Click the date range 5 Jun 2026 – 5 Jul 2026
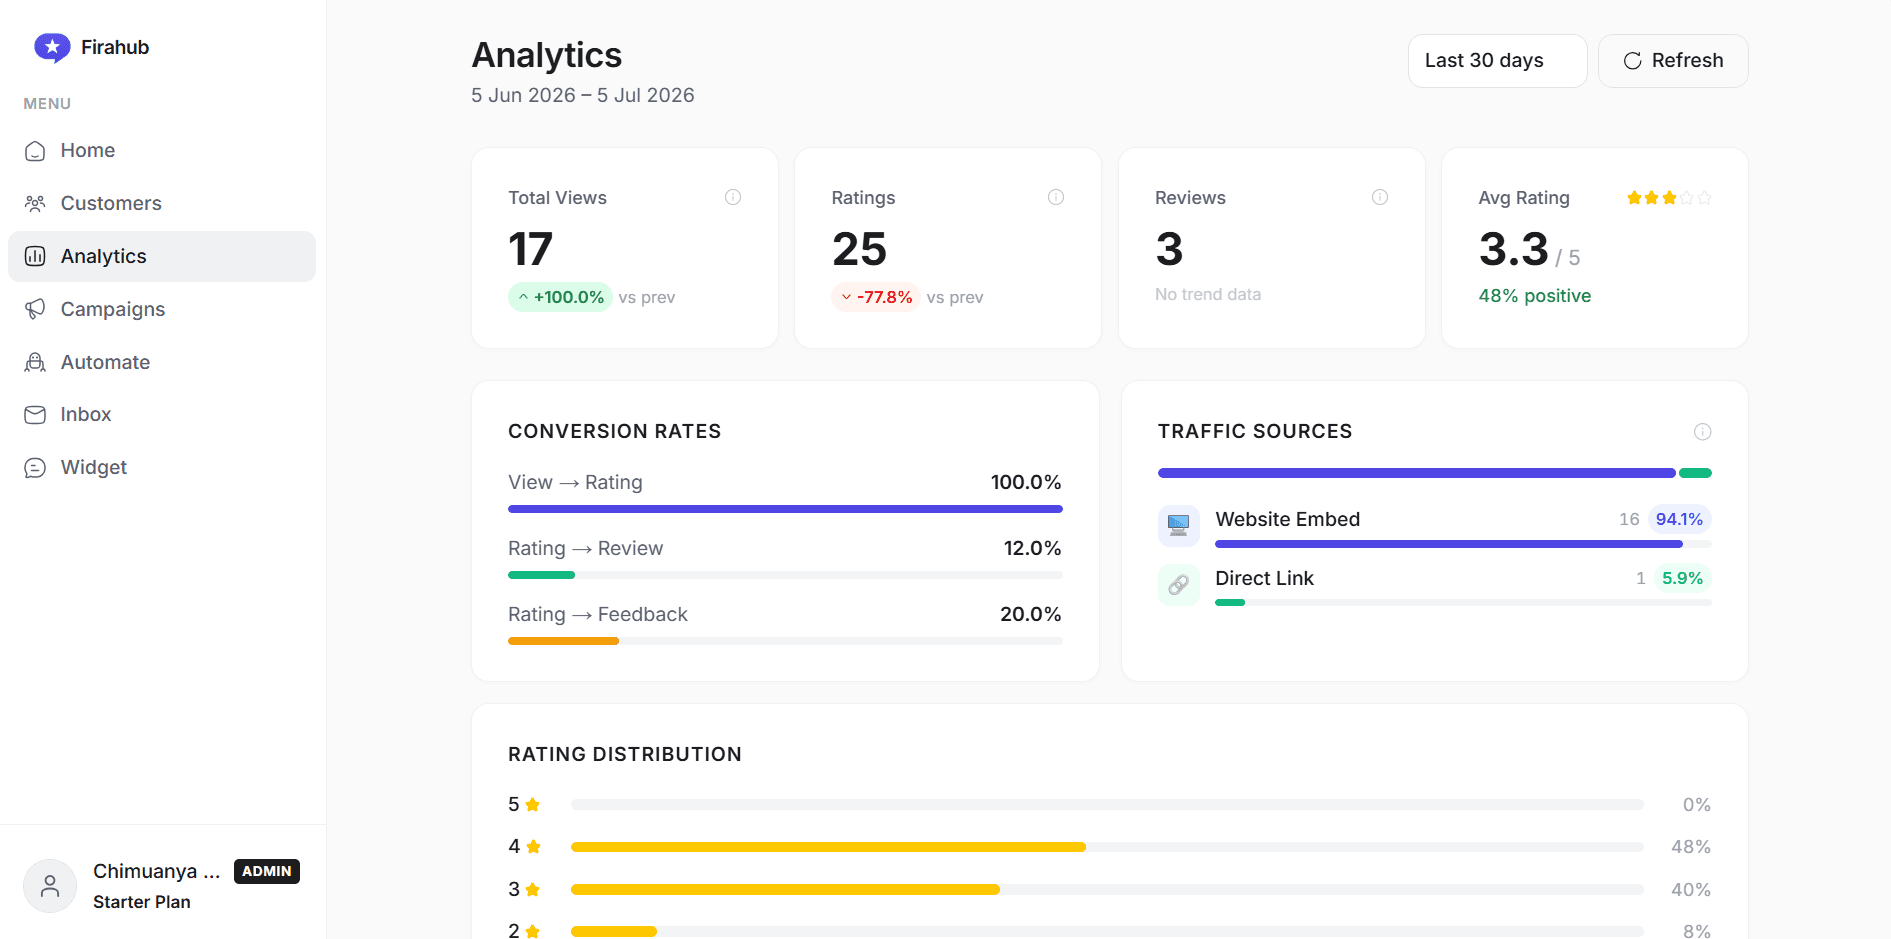The width and height of the screenshot is (1891, 939). click(583, 95)
